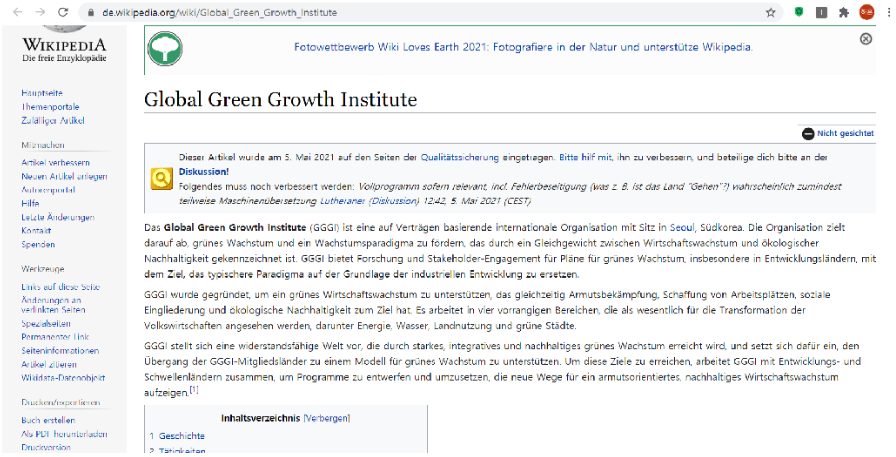Click the Mitmachen sidebar heading
Screen dimensions: 896x457
tap(43, 145)
